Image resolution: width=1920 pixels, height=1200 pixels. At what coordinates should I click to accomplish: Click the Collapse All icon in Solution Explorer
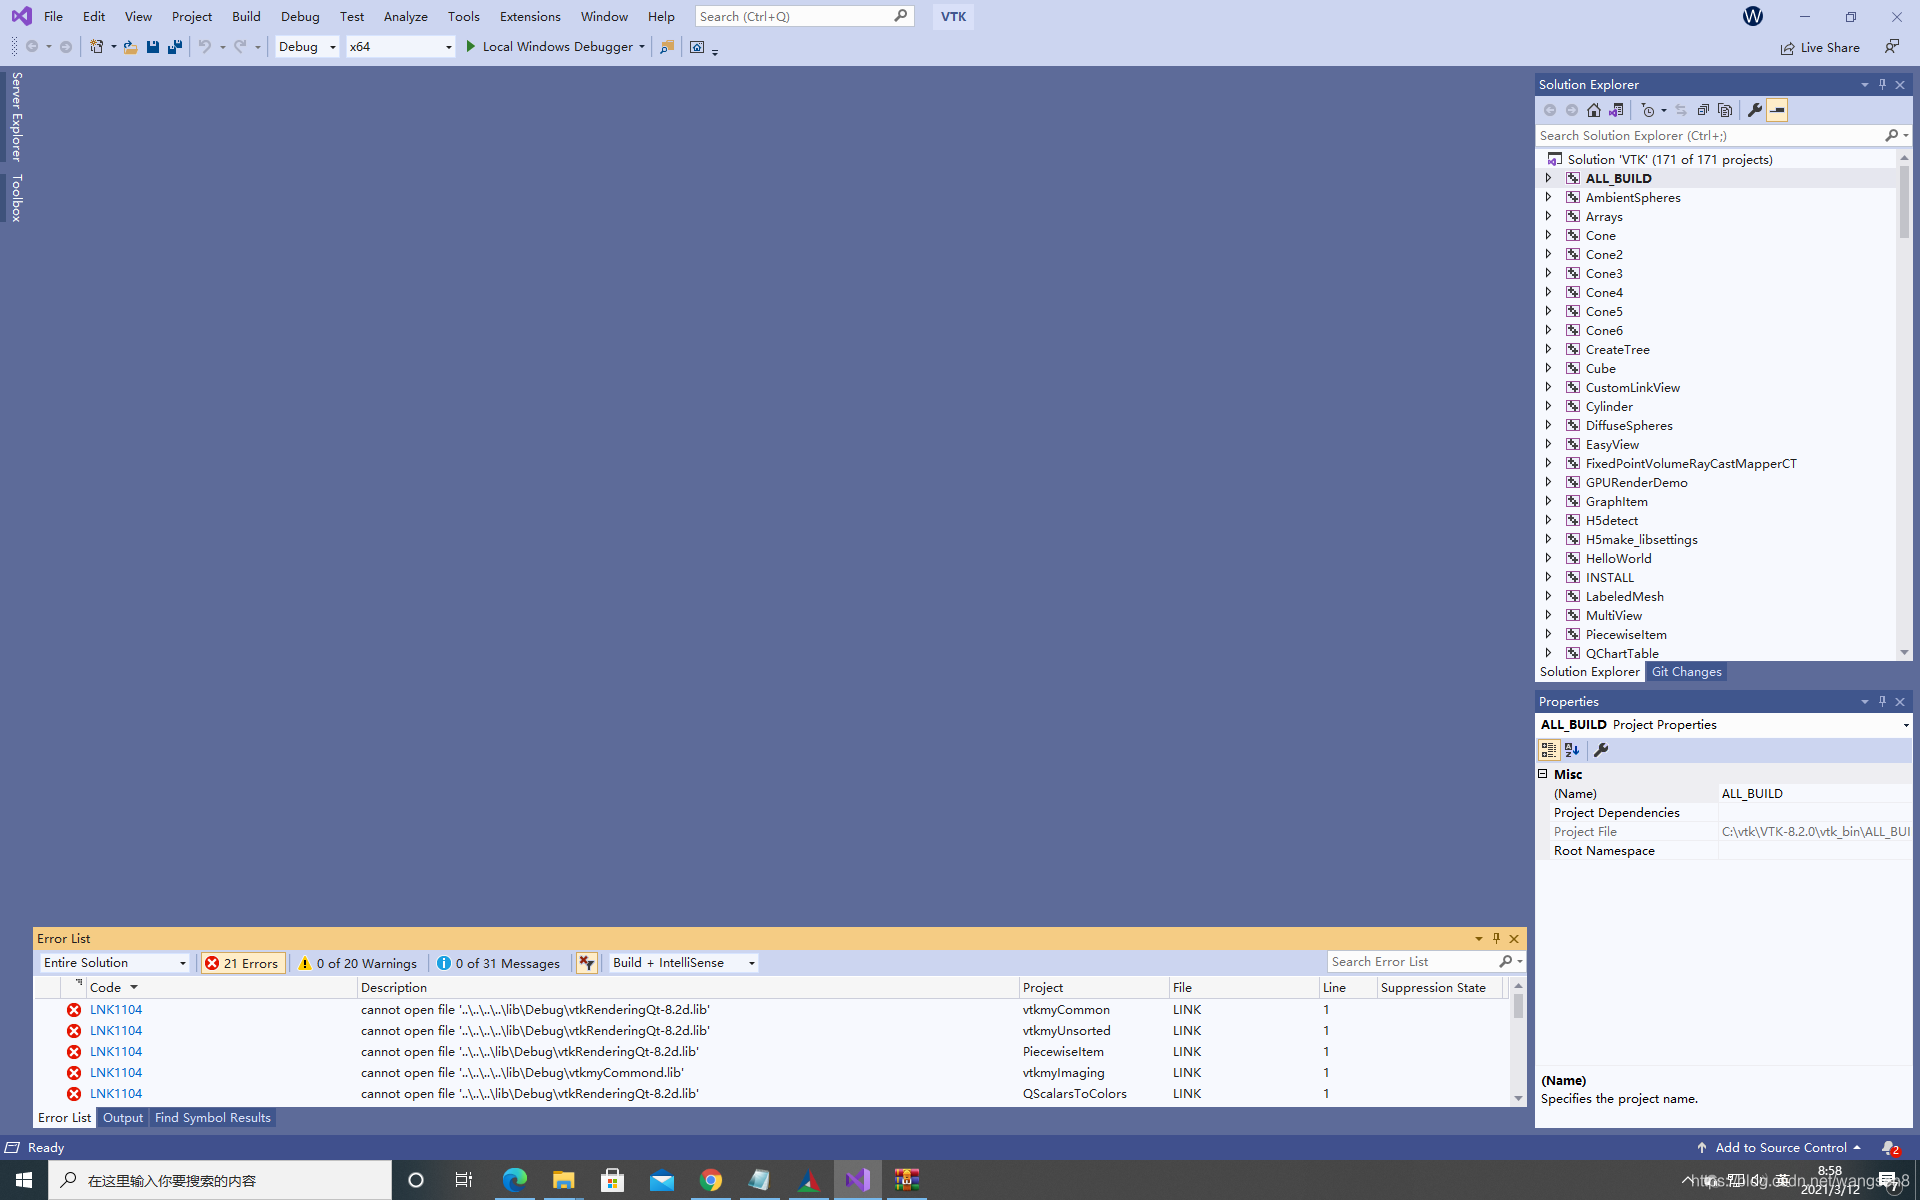click(x=1703, y=110)
